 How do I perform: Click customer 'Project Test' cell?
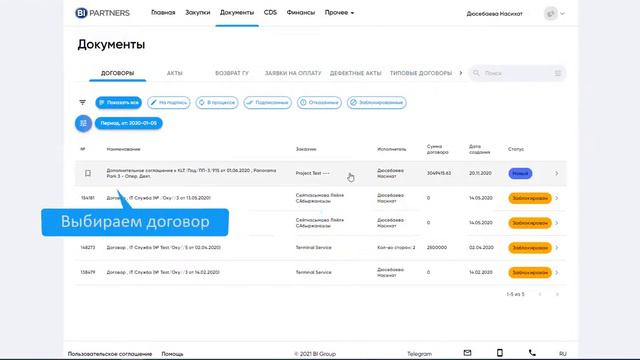(313, 173)
